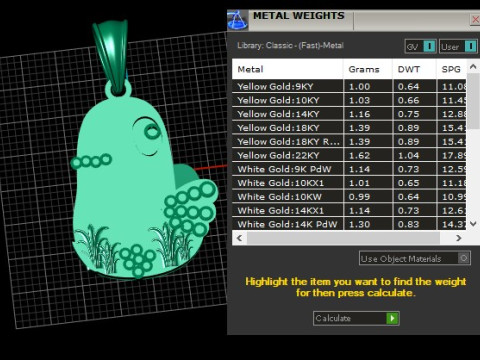Click the 0.75 DWT value for 14KY
The image size is (480, 360).
click(x=408, y=114)
